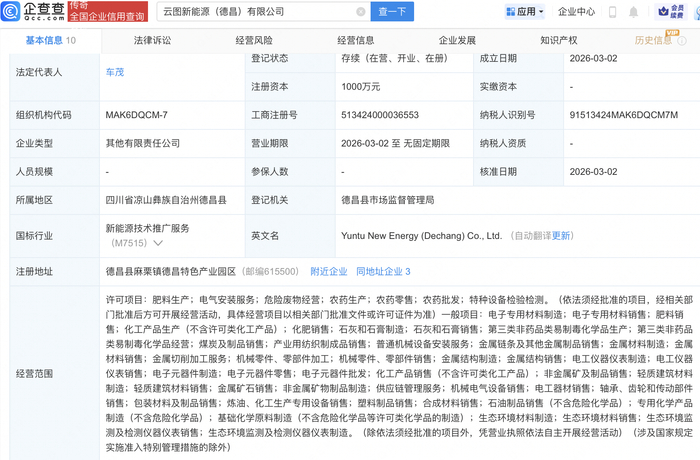Focus the company name search field
The height and width of the screenshot is (460, 700).
[x=259, y=12]
